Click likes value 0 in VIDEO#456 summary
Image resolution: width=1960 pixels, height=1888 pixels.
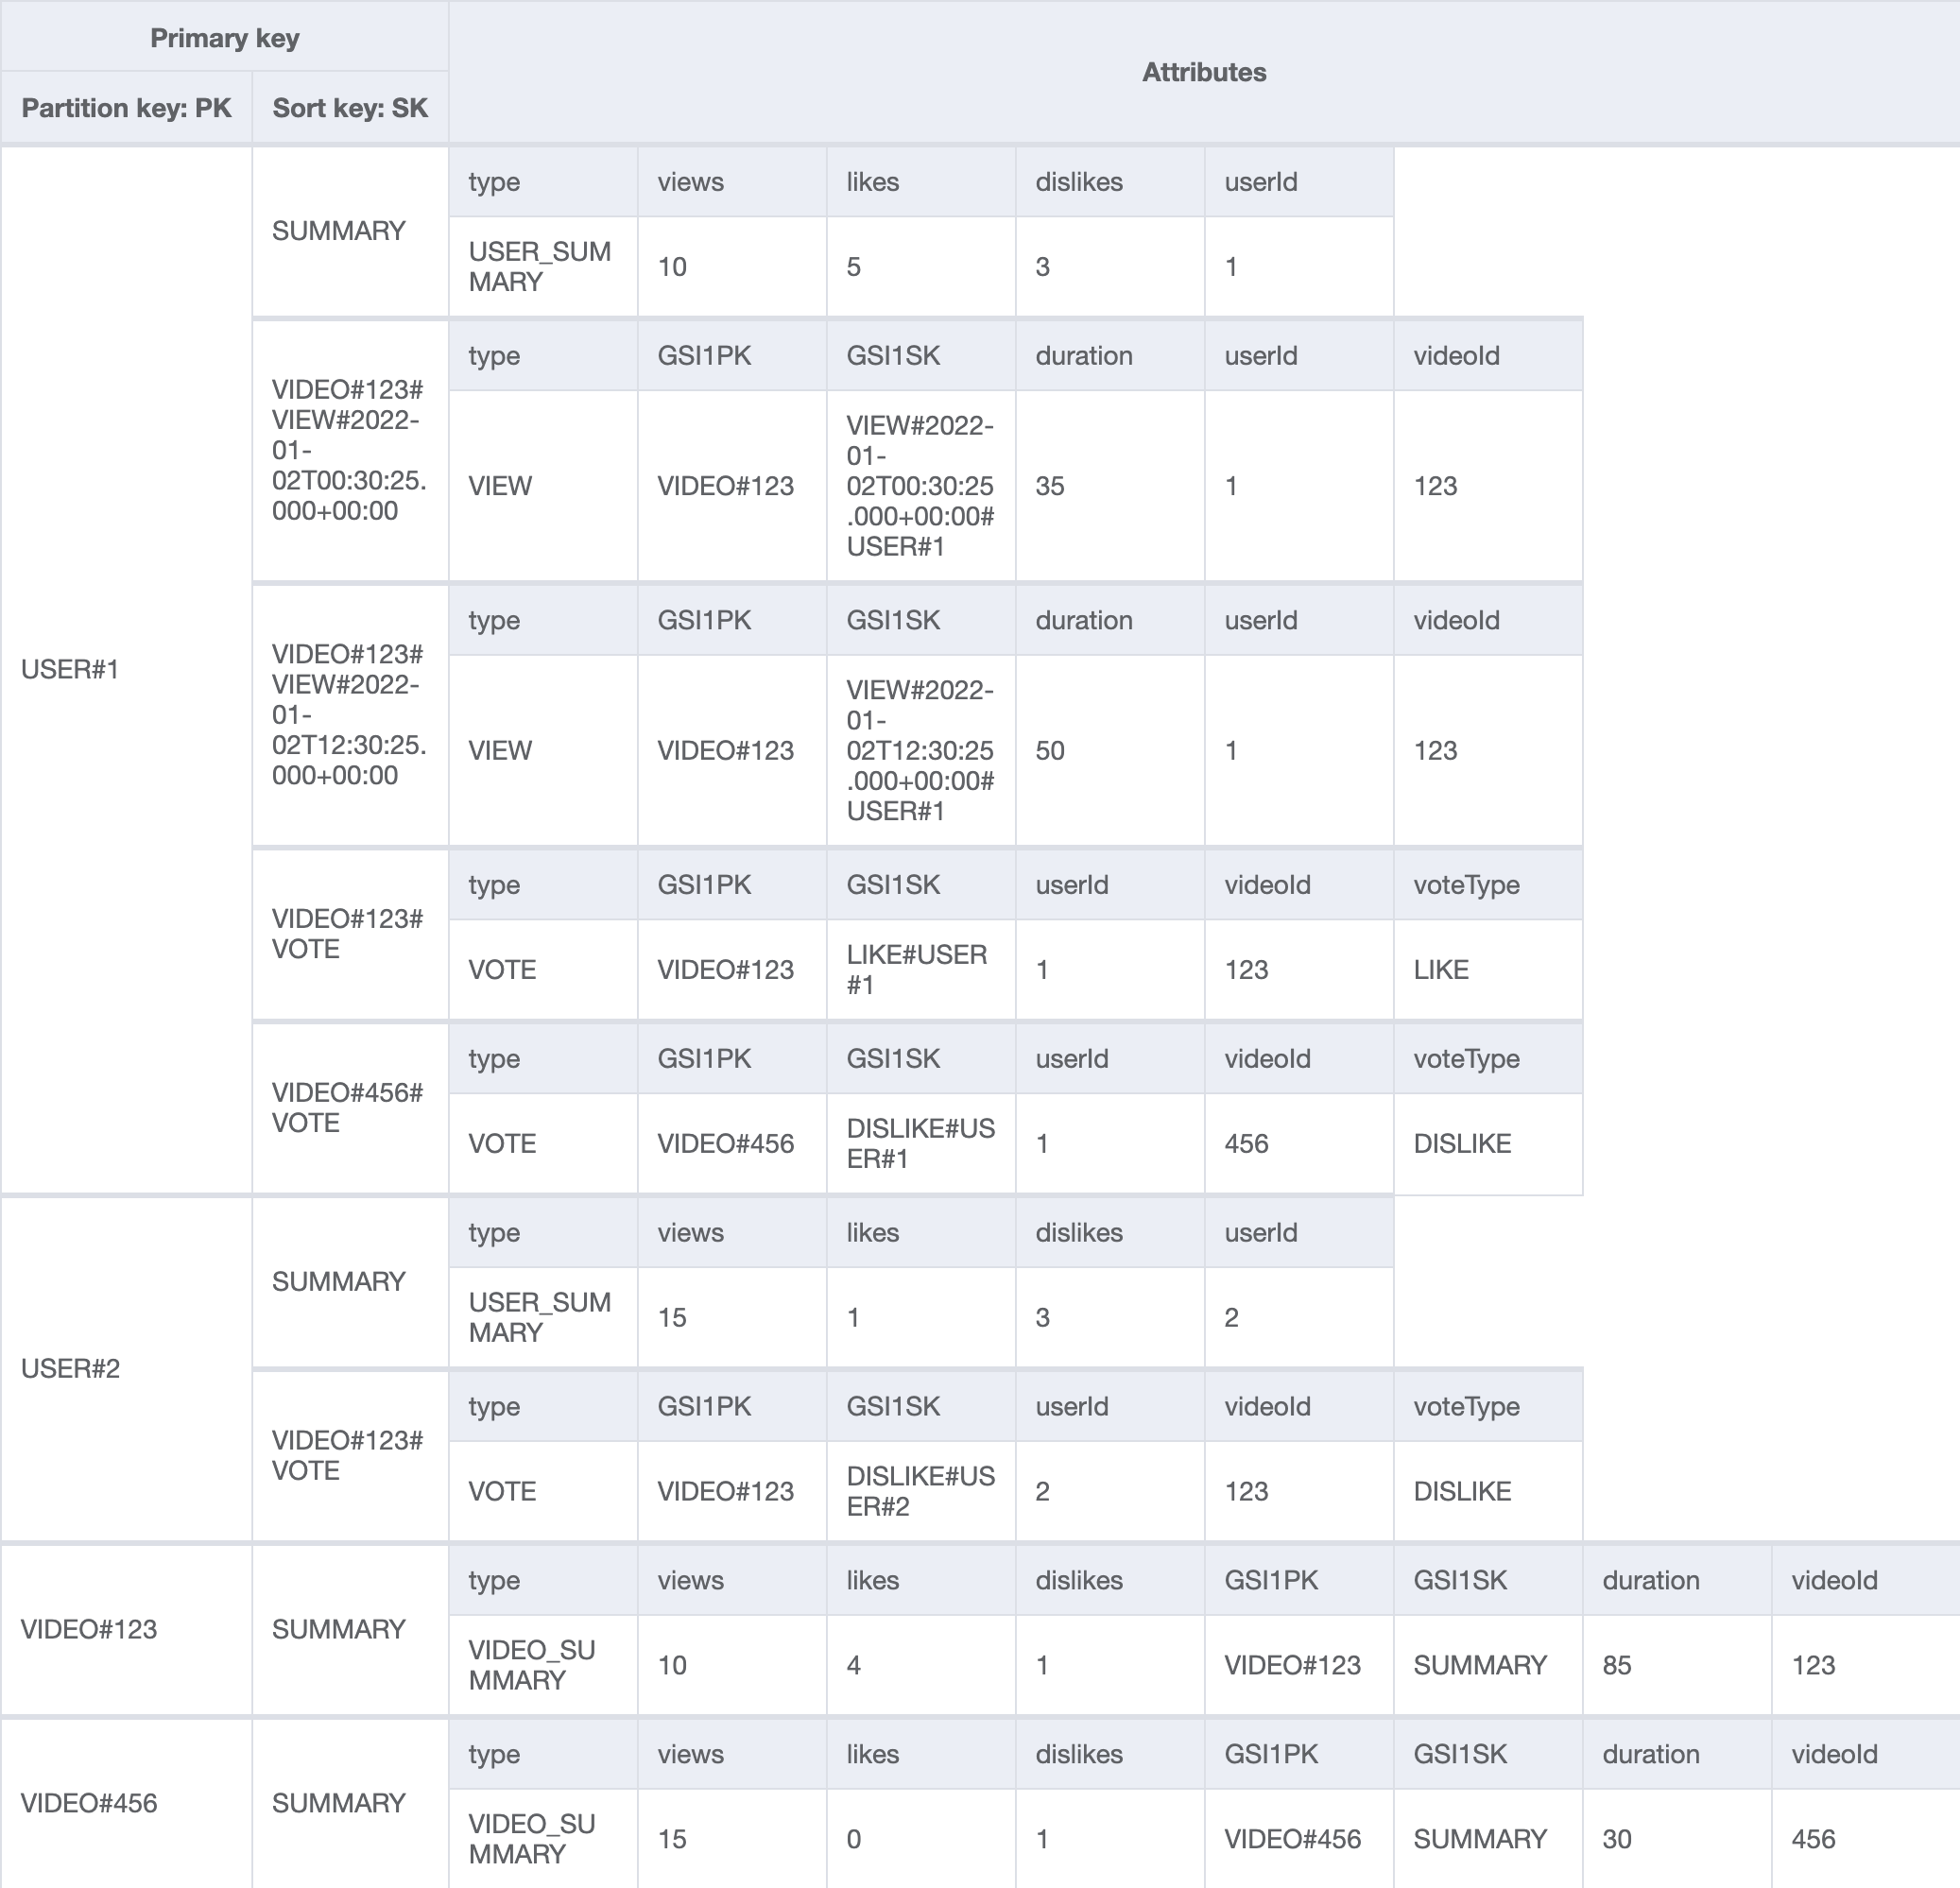click(921, 1839)
